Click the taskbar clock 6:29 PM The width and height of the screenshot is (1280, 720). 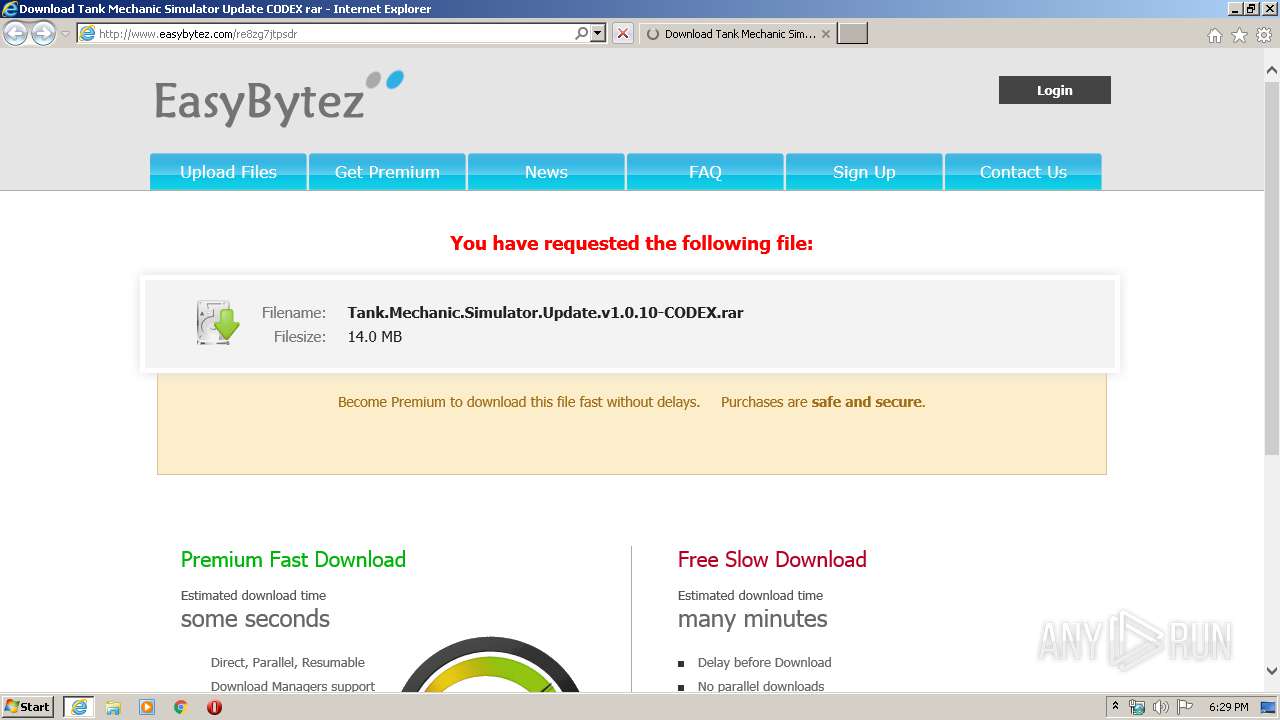[x=1228, y=707]
